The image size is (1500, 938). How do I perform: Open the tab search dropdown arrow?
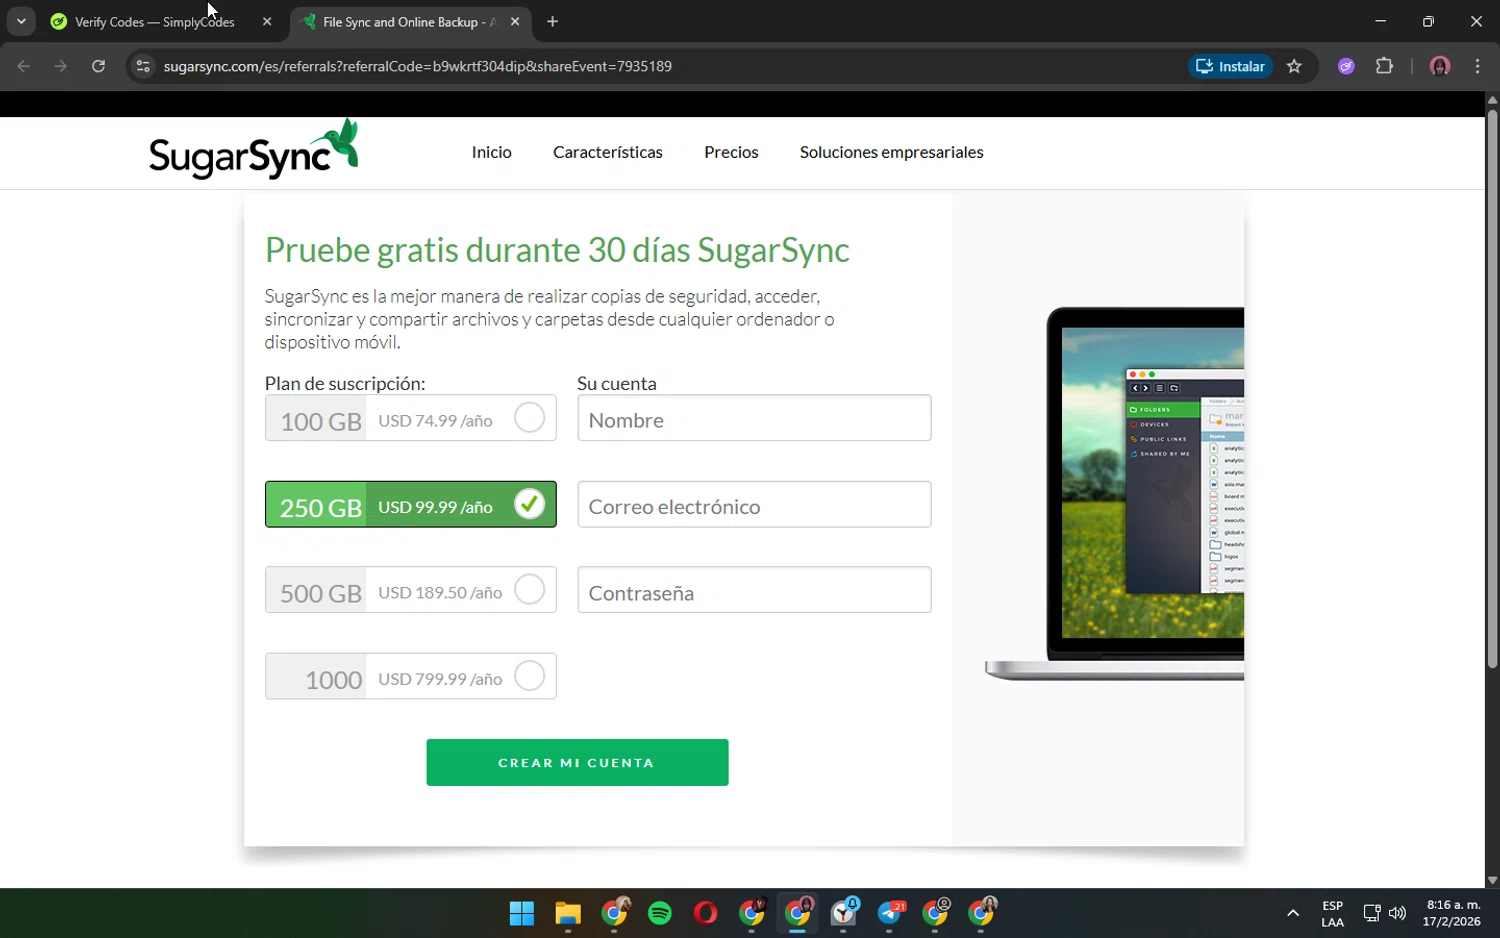tap(21, 21)
